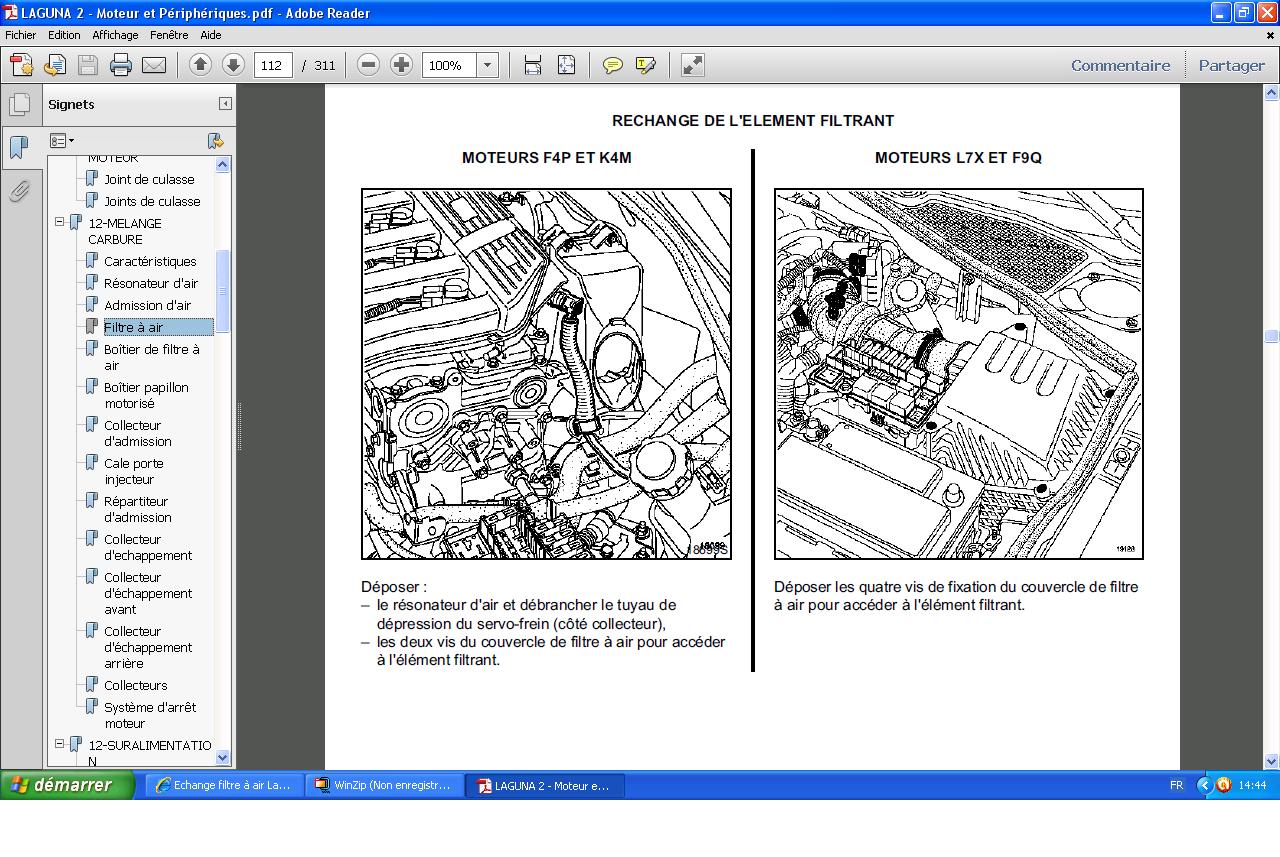Open the bookmarks options menu dropdown
The height and width of the screenshot is (857, 1280).
[x=62, y=141]
